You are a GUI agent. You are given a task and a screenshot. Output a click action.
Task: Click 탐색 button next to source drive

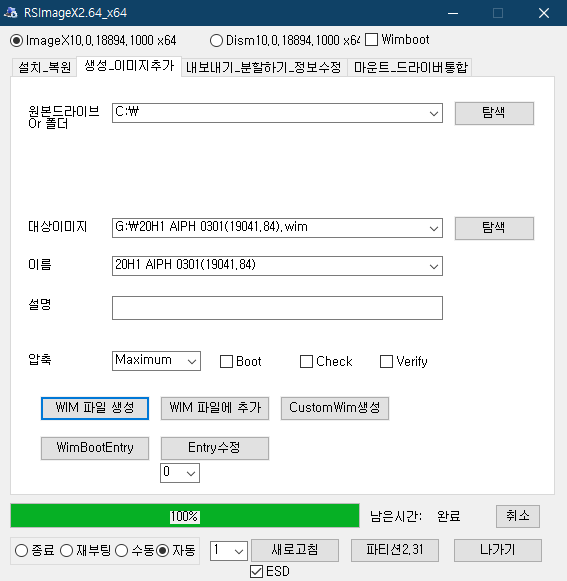(494, 113)
